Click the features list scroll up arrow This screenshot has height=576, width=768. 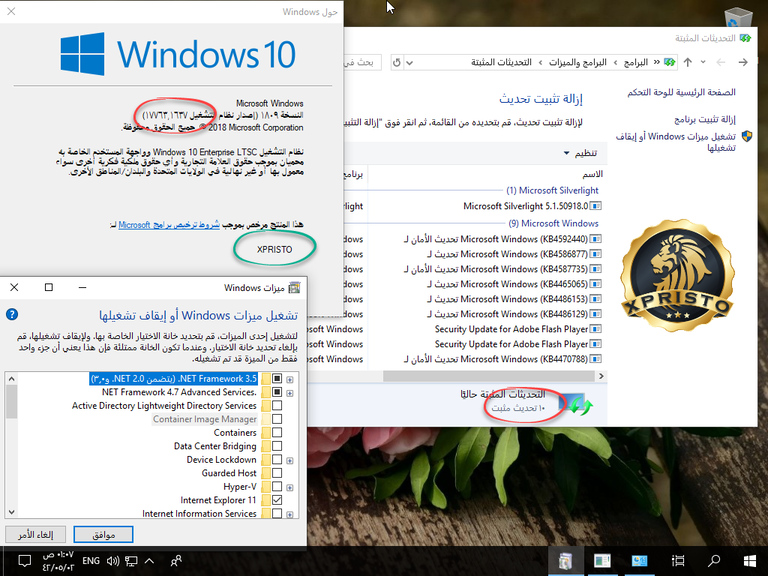[11, 379]
